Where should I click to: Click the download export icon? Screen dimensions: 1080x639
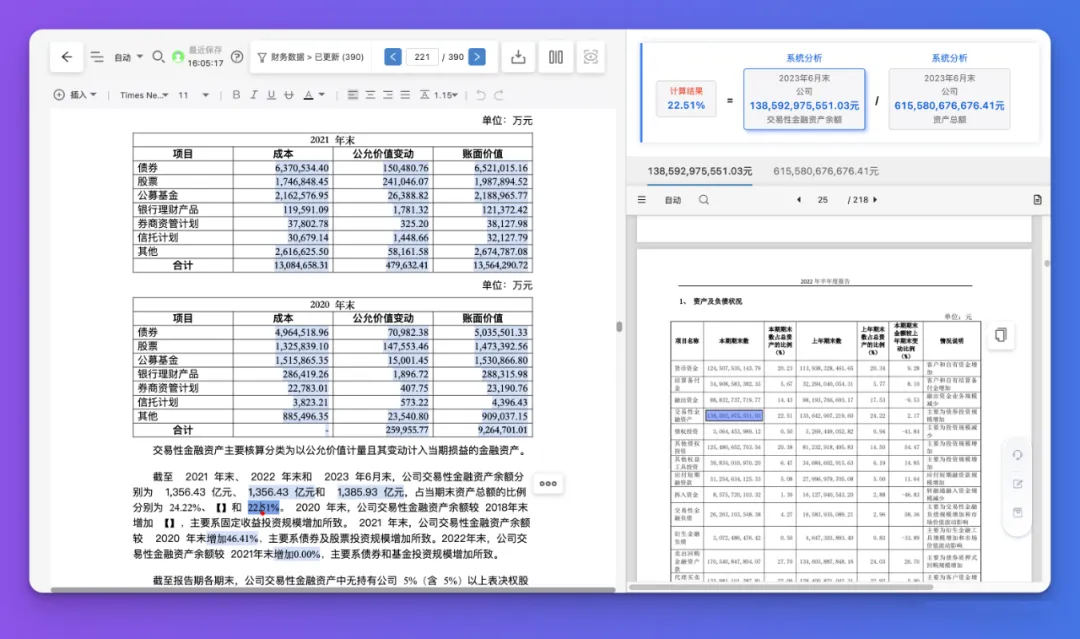(x=519, y=57)
